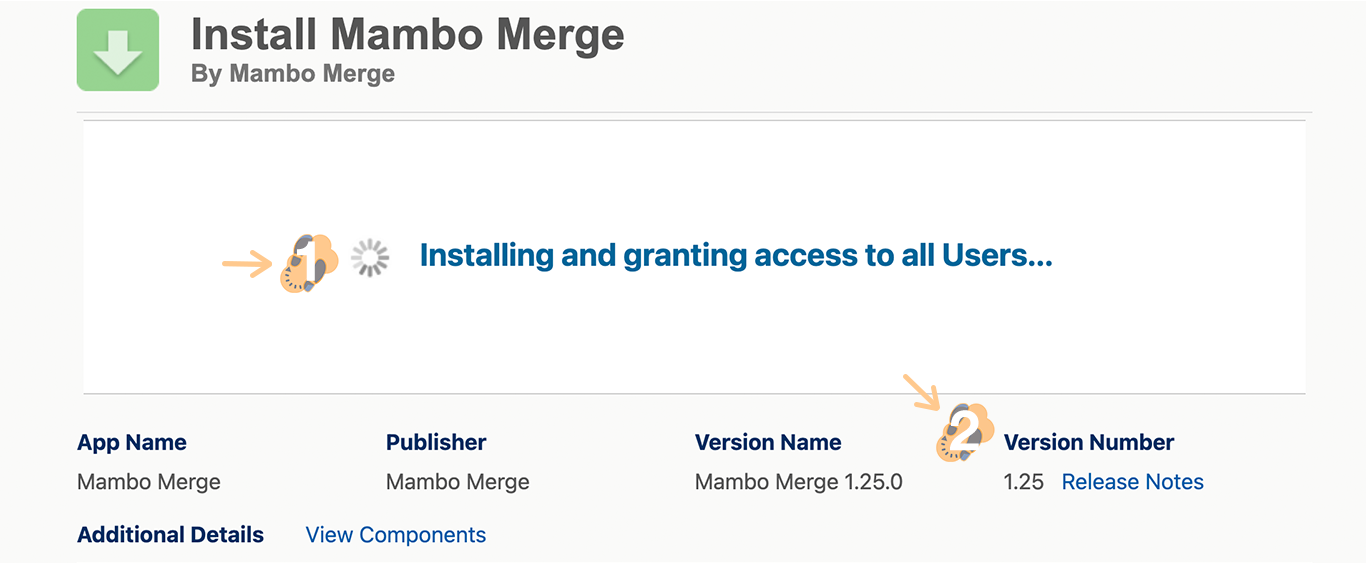This screenshot has width=1366, height=563.
Task: Click the "By Mambo Merge" subtitle
Action: click(x=293, y=74)
